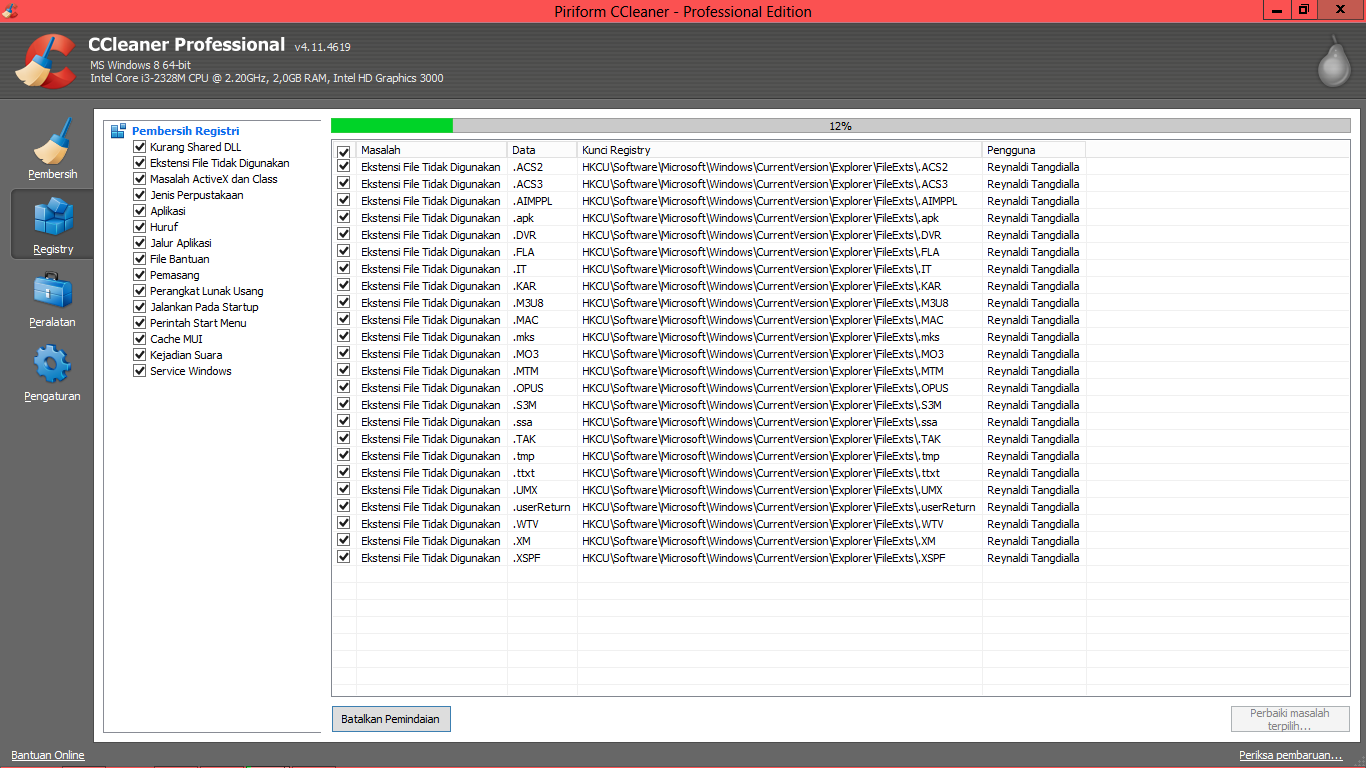
Task: Click registry key ending in .UMX
Action: (762, 490)
